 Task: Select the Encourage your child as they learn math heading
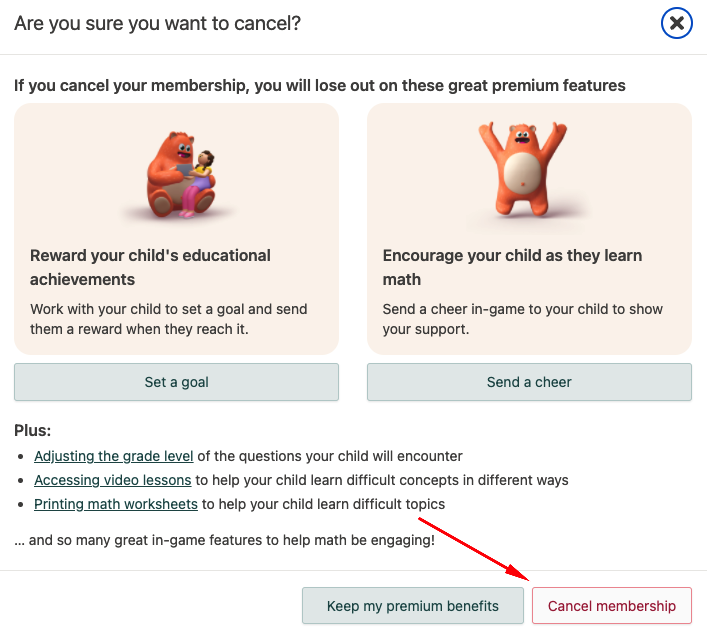512,267
